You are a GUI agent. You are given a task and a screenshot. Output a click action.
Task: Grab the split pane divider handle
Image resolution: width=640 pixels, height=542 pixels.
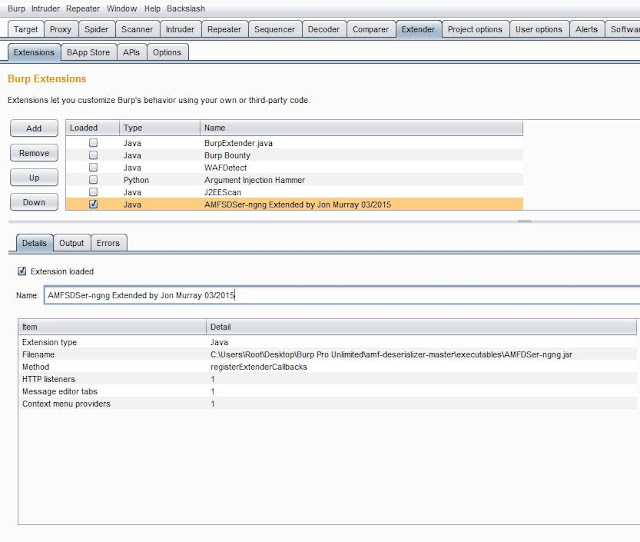(x=524, y=222)
